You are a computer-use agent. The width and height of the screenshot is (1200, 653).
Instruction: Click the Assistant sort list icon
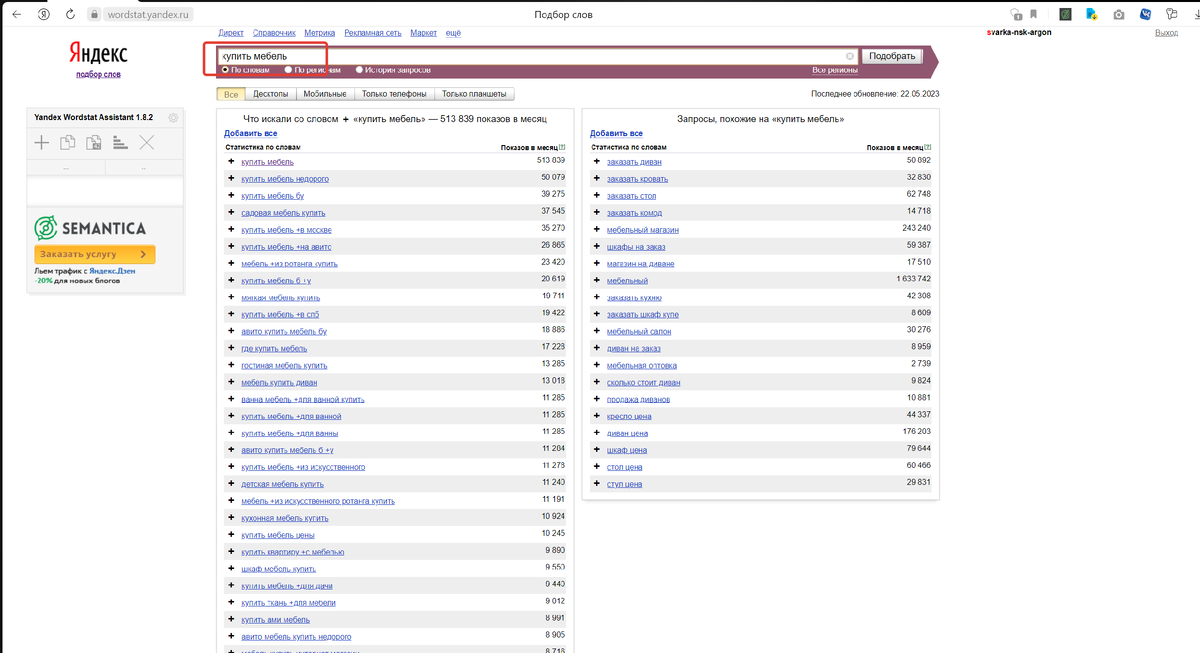(120, 143)
